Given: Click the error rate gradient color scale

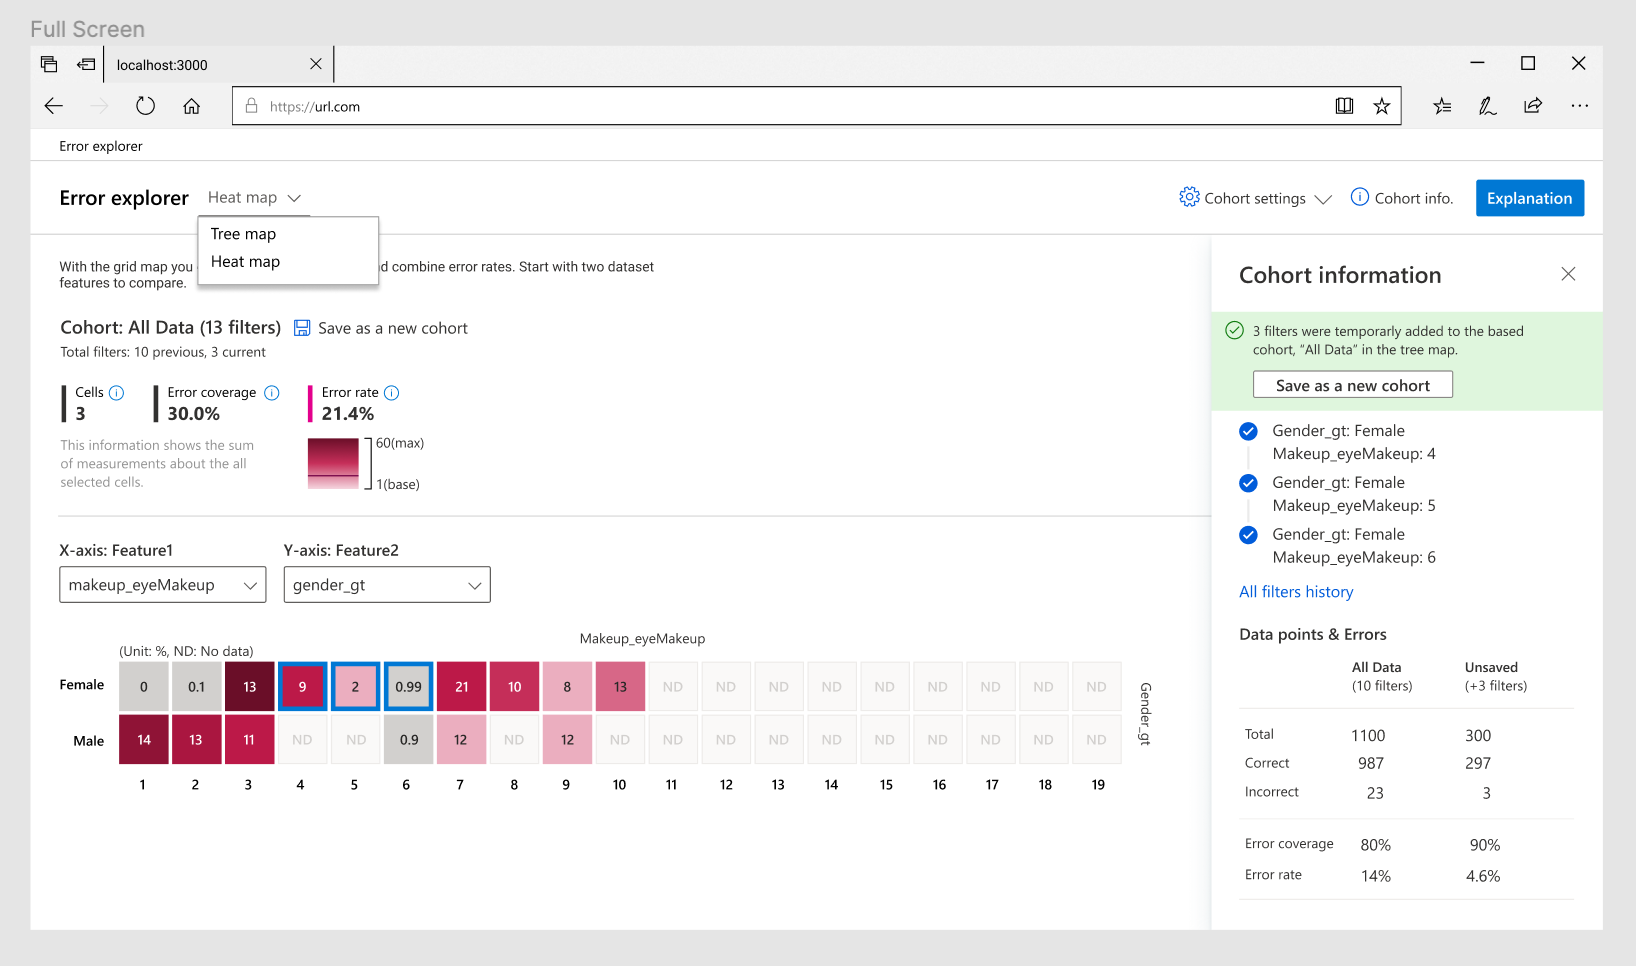Looking at the screenshot, I should 333,463.
